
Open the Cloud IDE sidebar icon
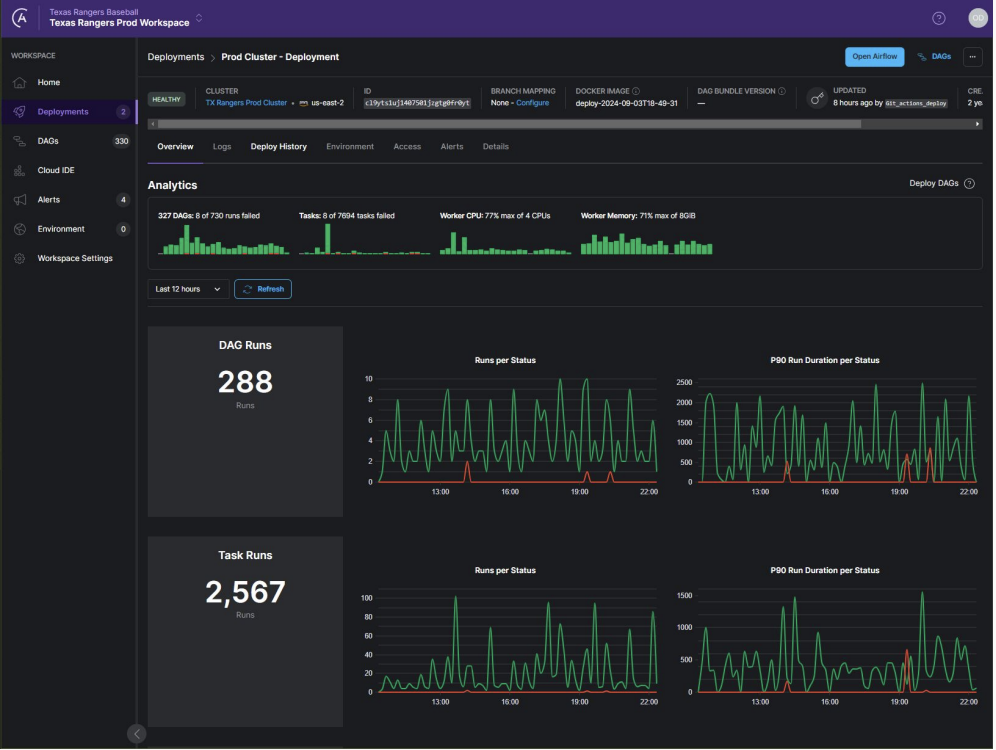coord(19,170)
